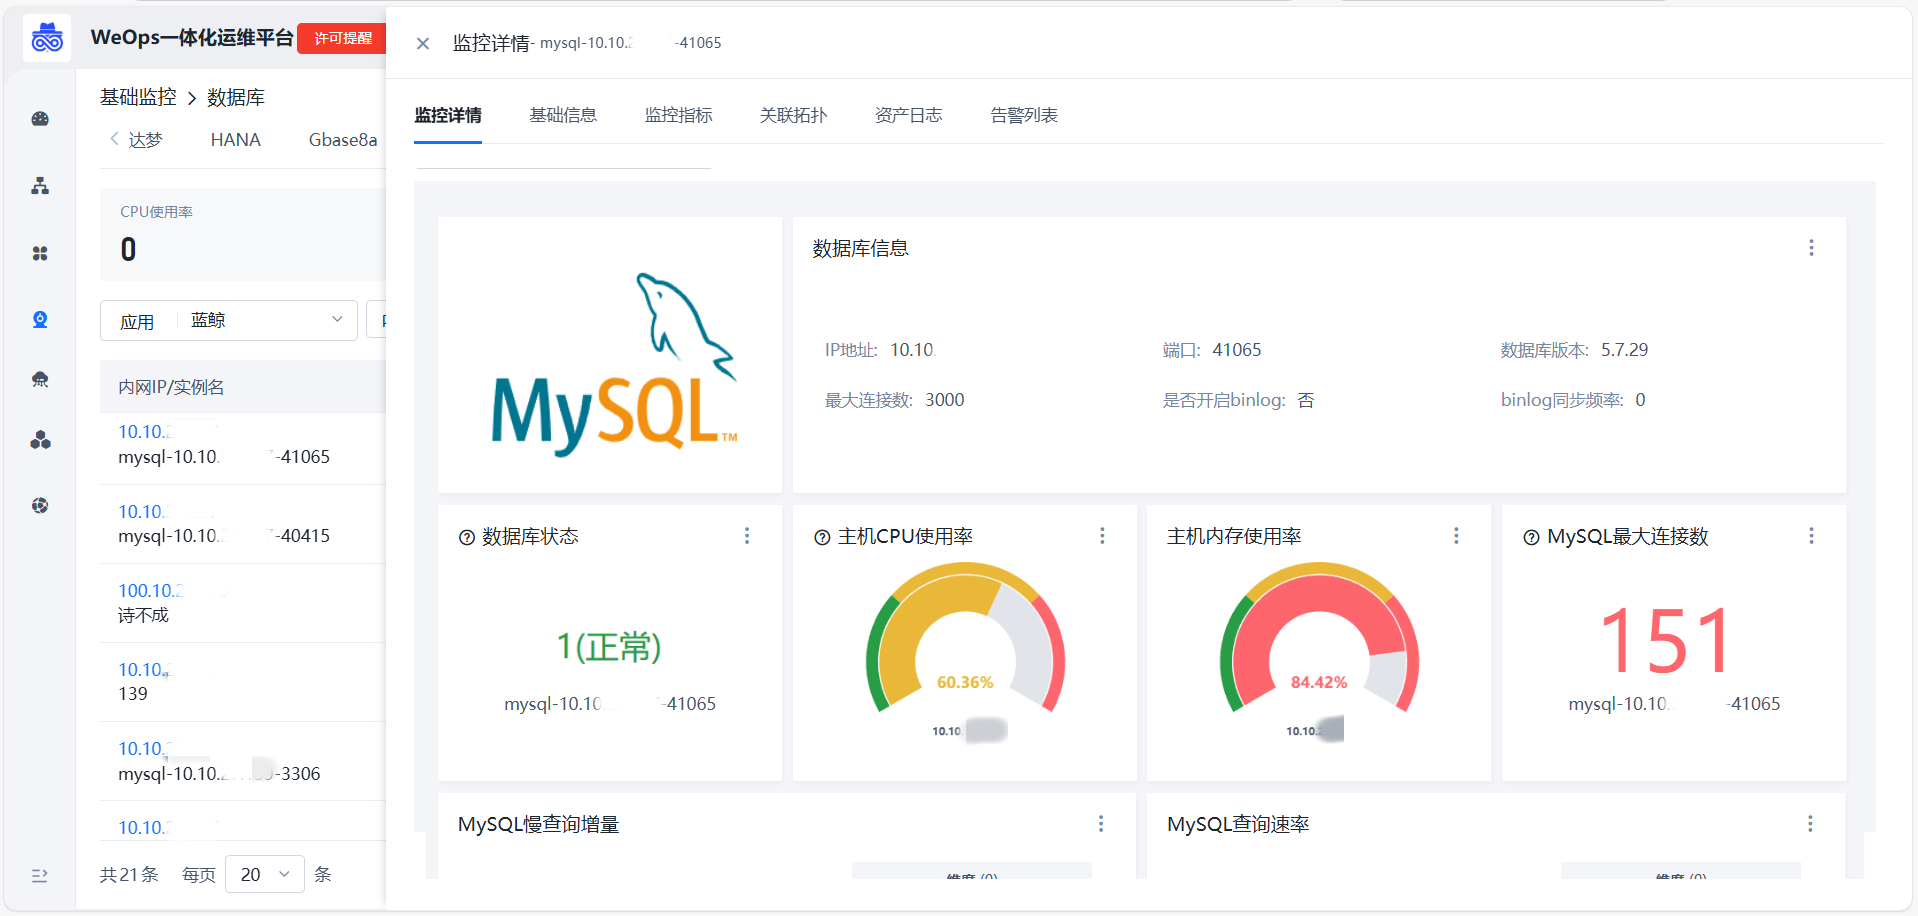Click the highlighted monitoring sidebar icon
Screen dimensions: 1918x916
(40, 320)
